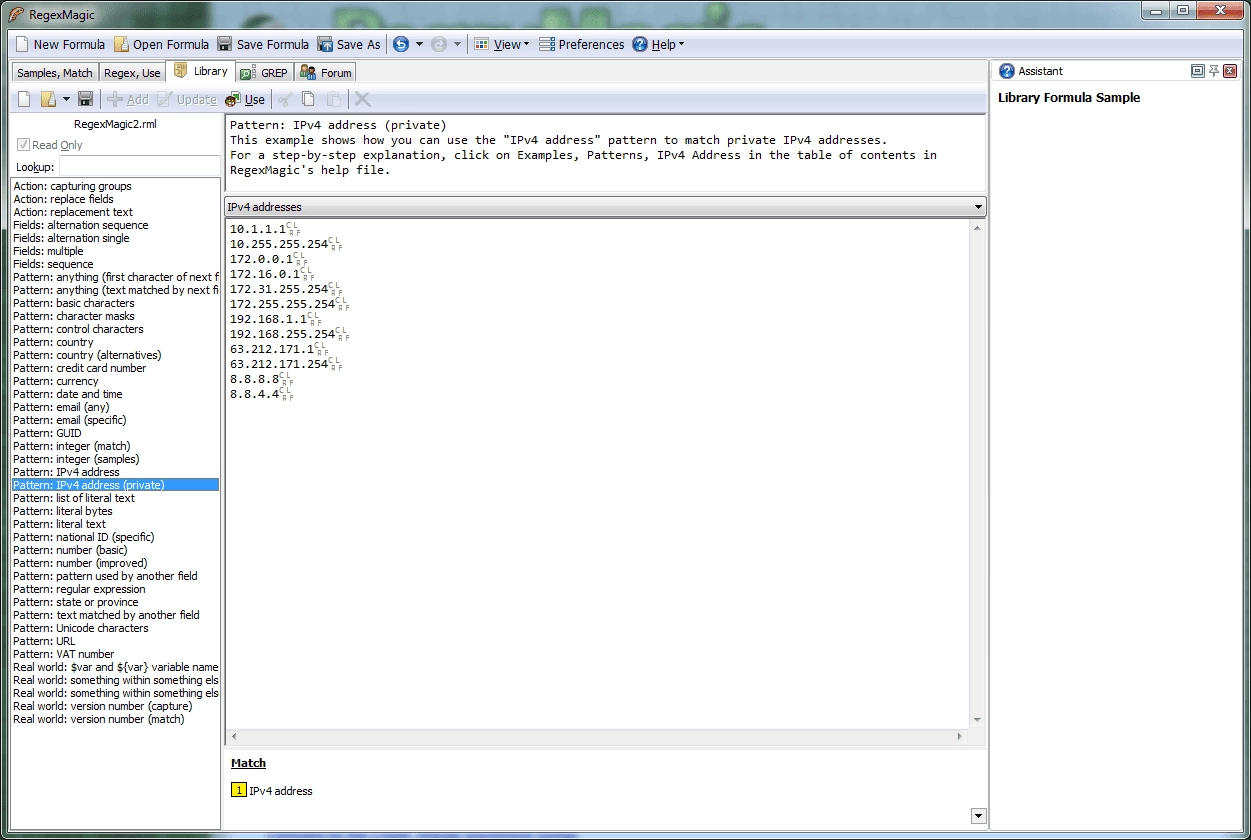Switch to the Regex, Use tab
This screenshot has width=1251, height=840.
click(x=132, y=73)
